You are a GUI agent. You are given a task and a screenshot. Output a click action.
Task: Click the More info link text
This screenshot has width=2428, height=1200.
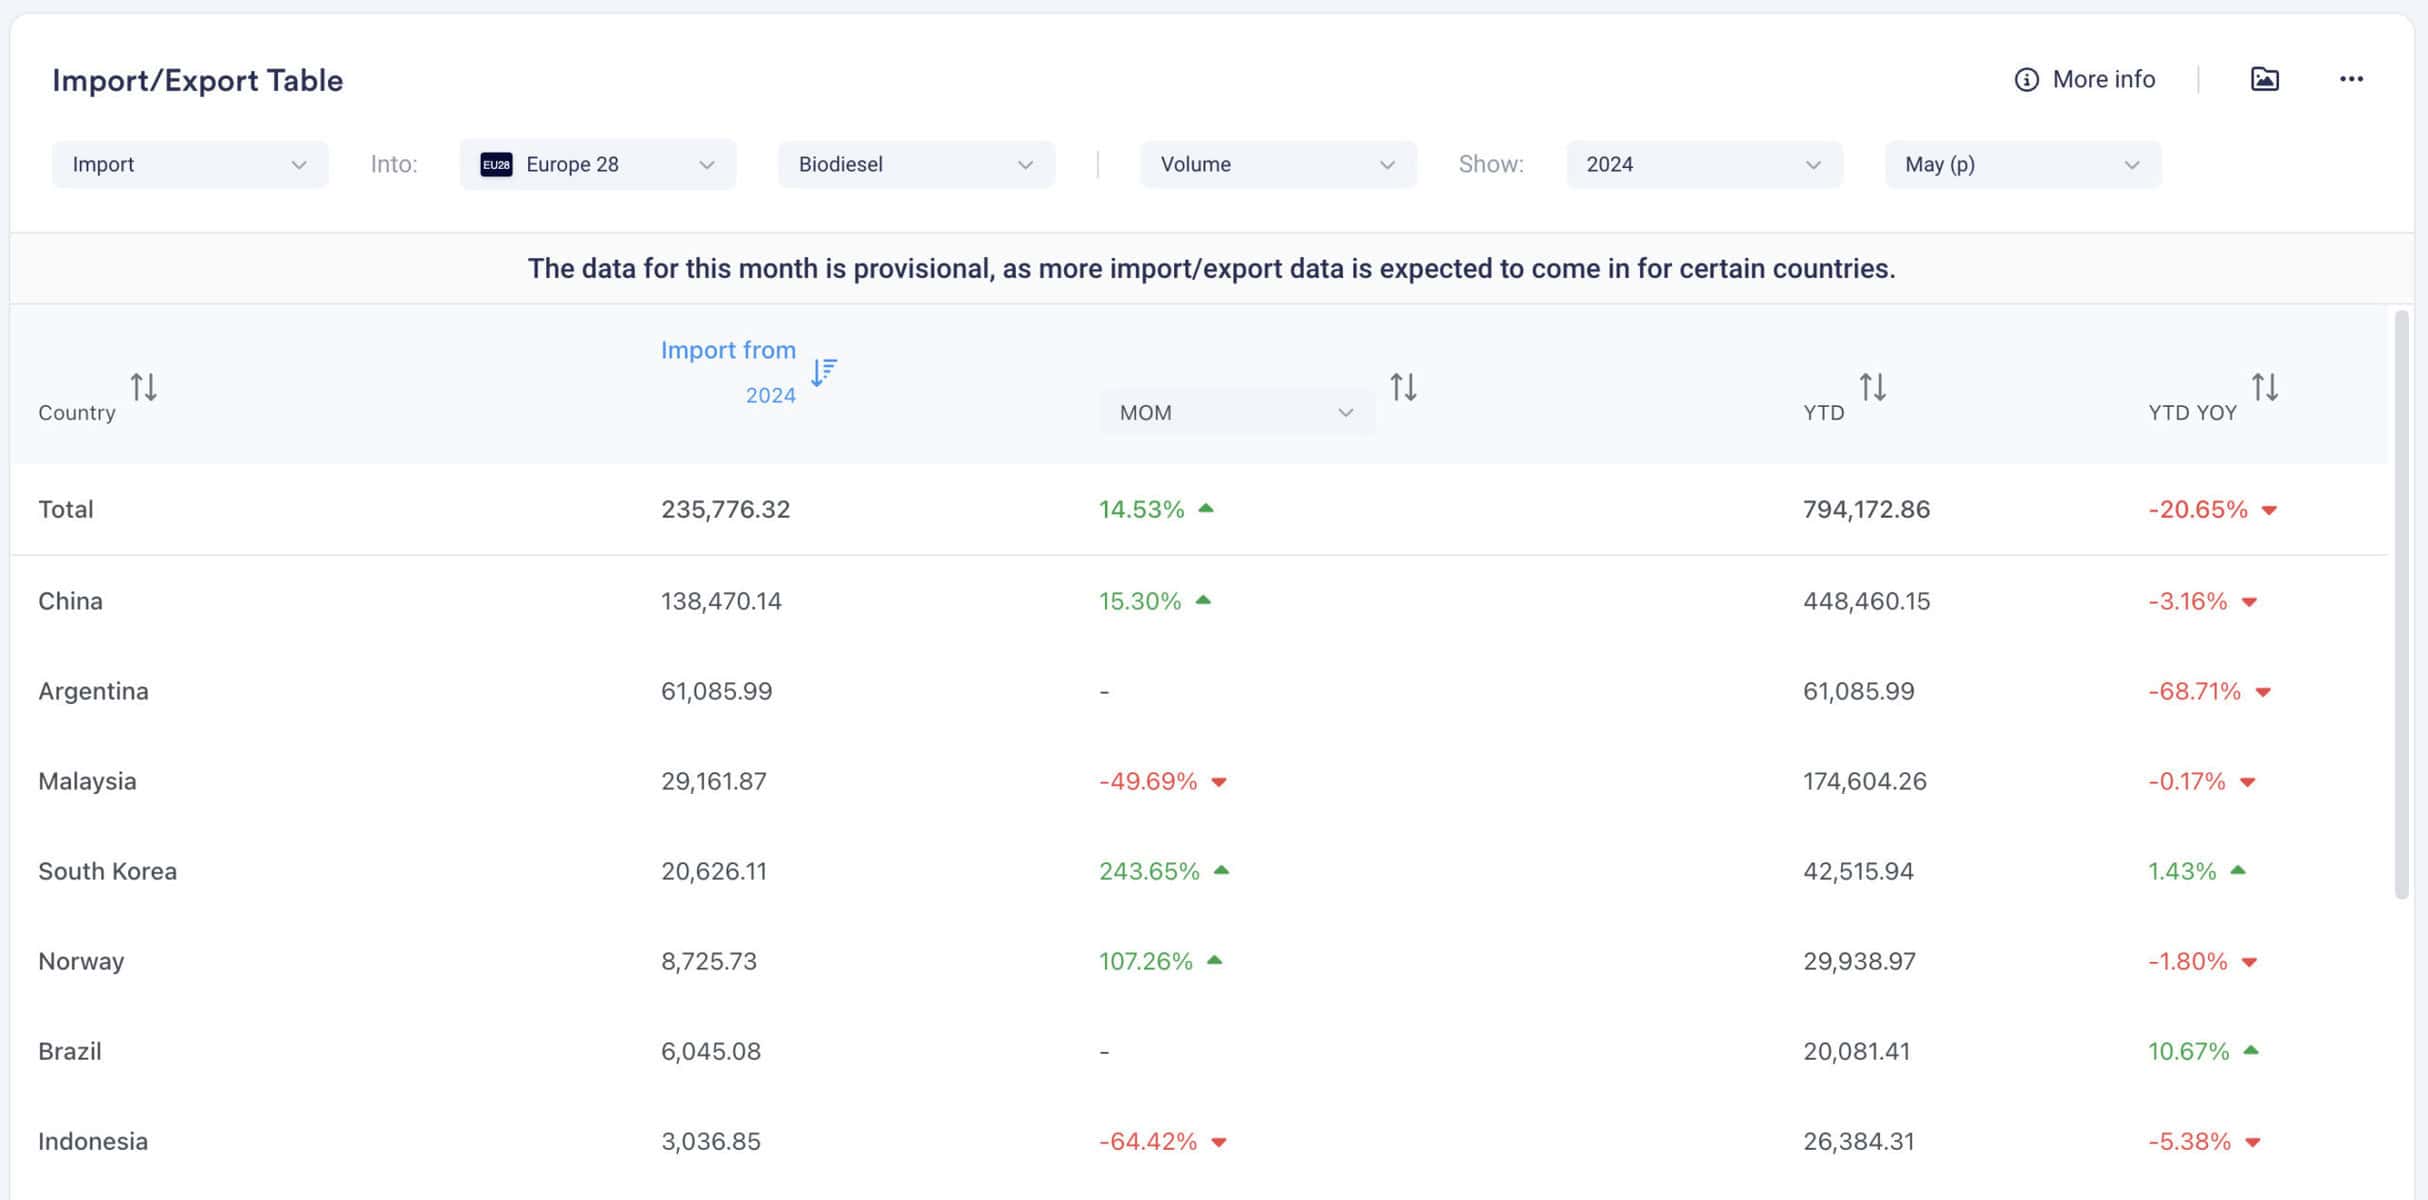[2103, 80]
